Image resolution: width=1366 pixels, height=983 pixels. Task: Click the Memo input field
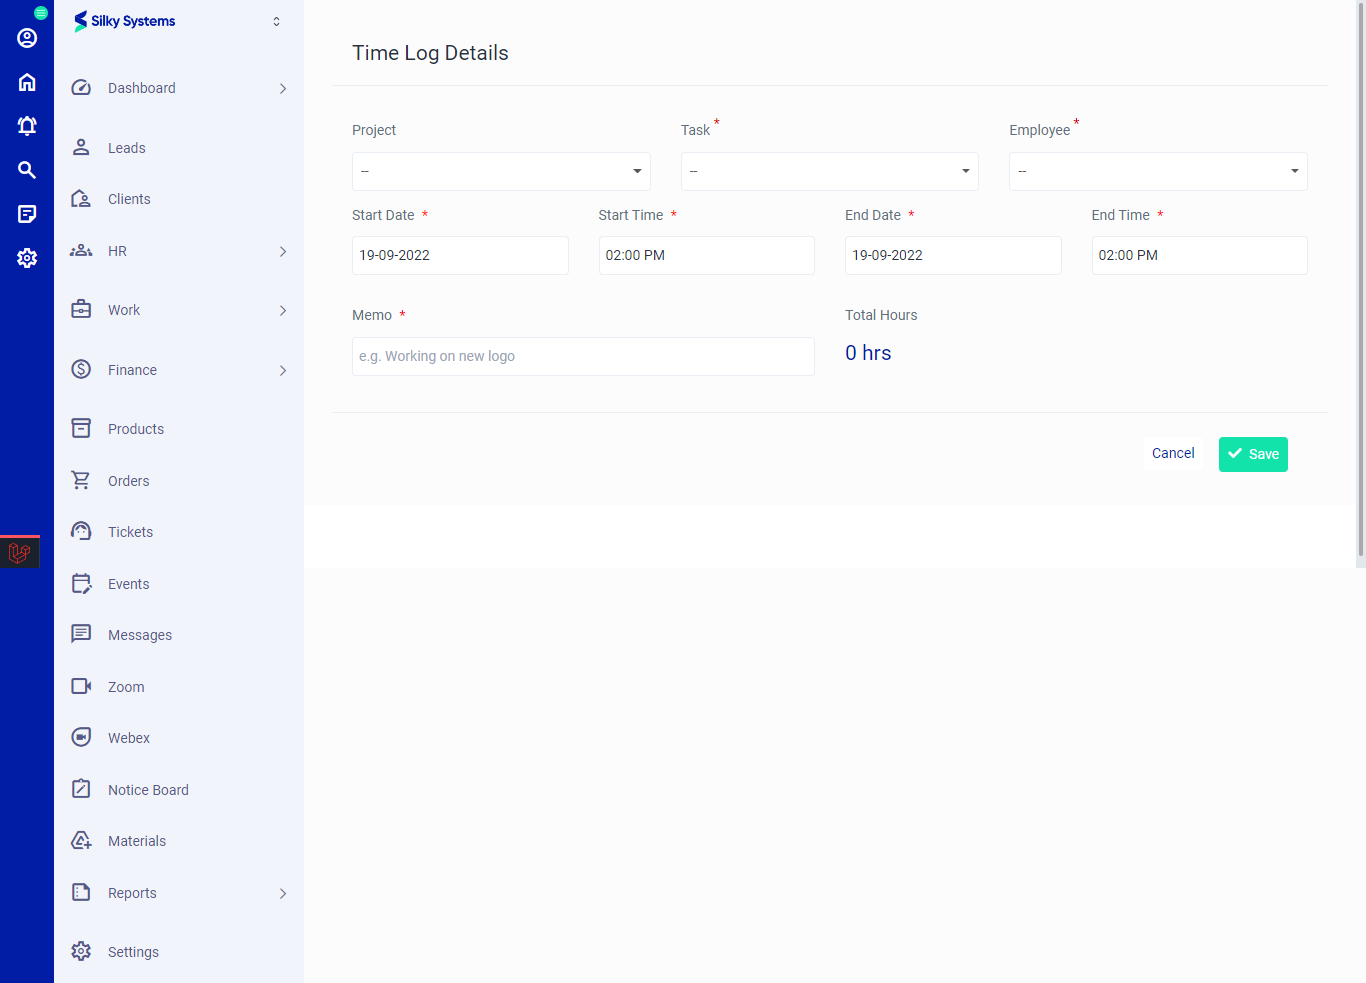(583, 356)
